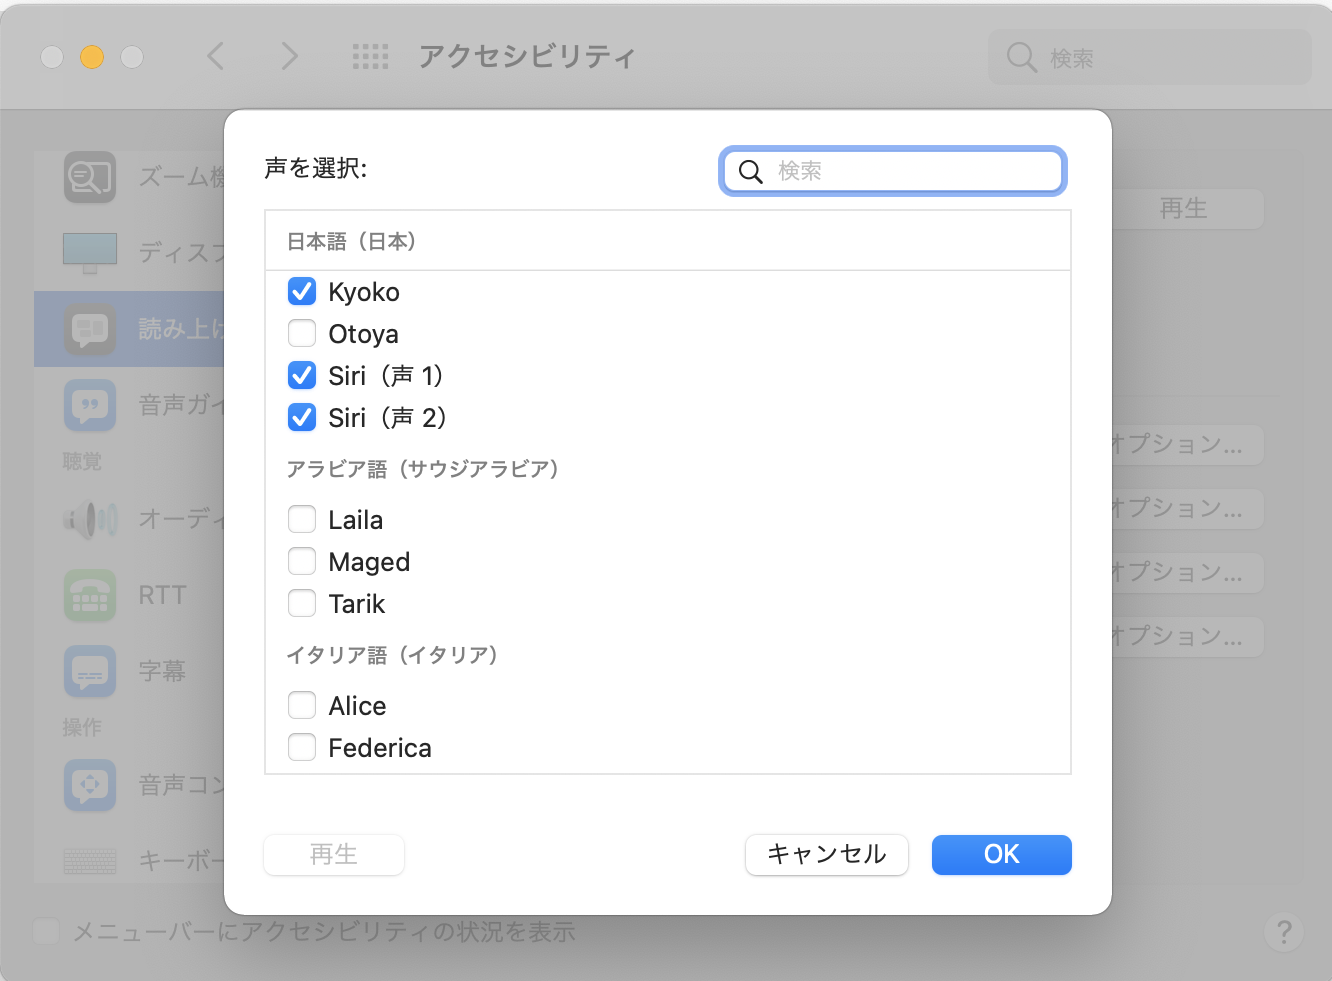
Task: Click the Spoken Content speech bubble icon
Action: (x=90, y=329)
